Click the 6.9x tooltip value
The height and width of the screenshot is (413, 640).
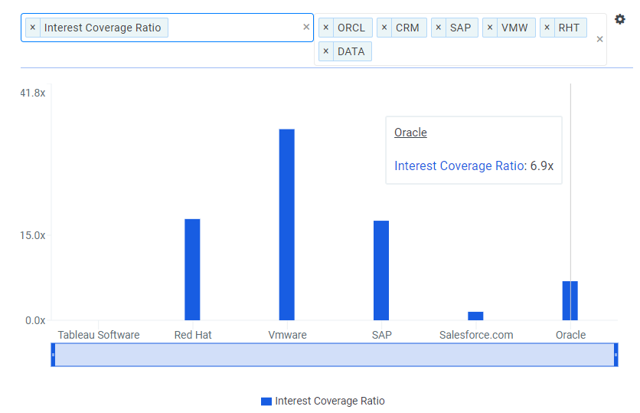point(542,166)
